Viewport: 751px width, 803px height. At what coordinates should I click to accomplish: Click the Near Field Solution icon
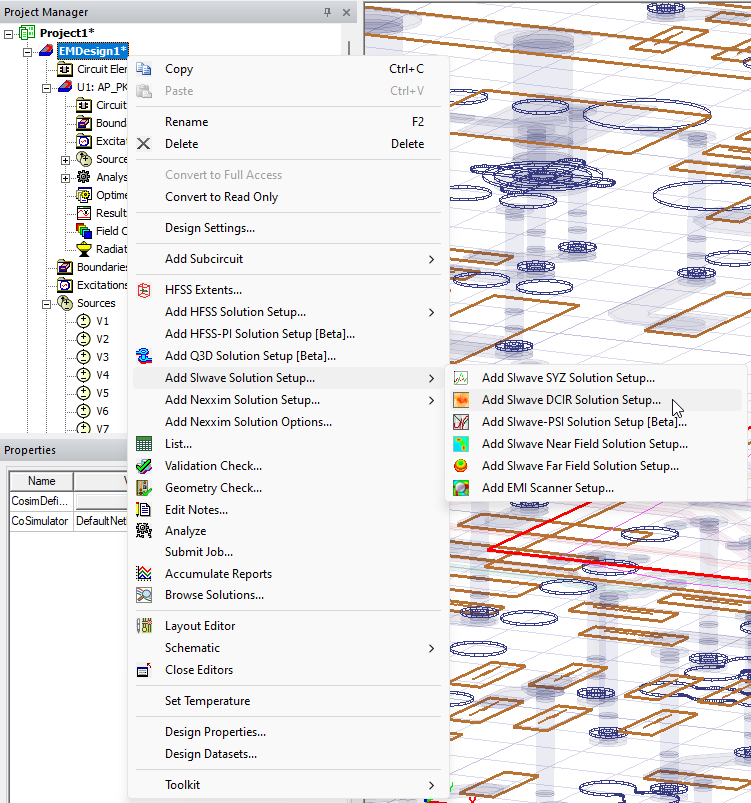[x=461, y=445]
